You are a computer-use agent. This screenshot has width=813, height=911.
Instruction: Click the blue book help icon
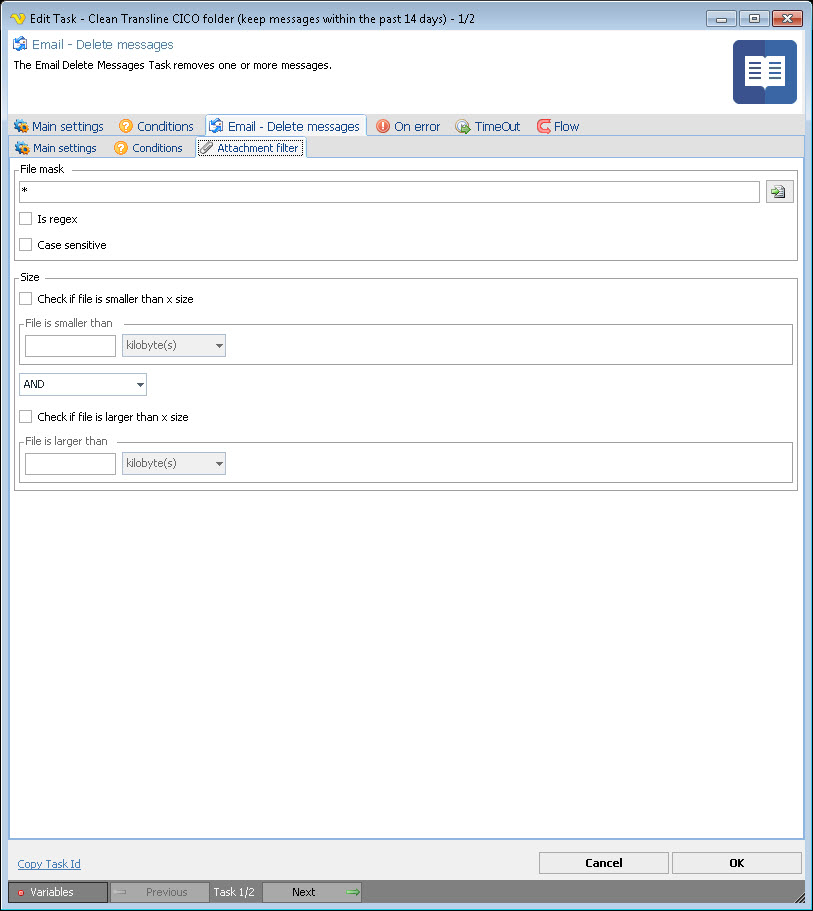pyautogui.click(x=764, y=72)
